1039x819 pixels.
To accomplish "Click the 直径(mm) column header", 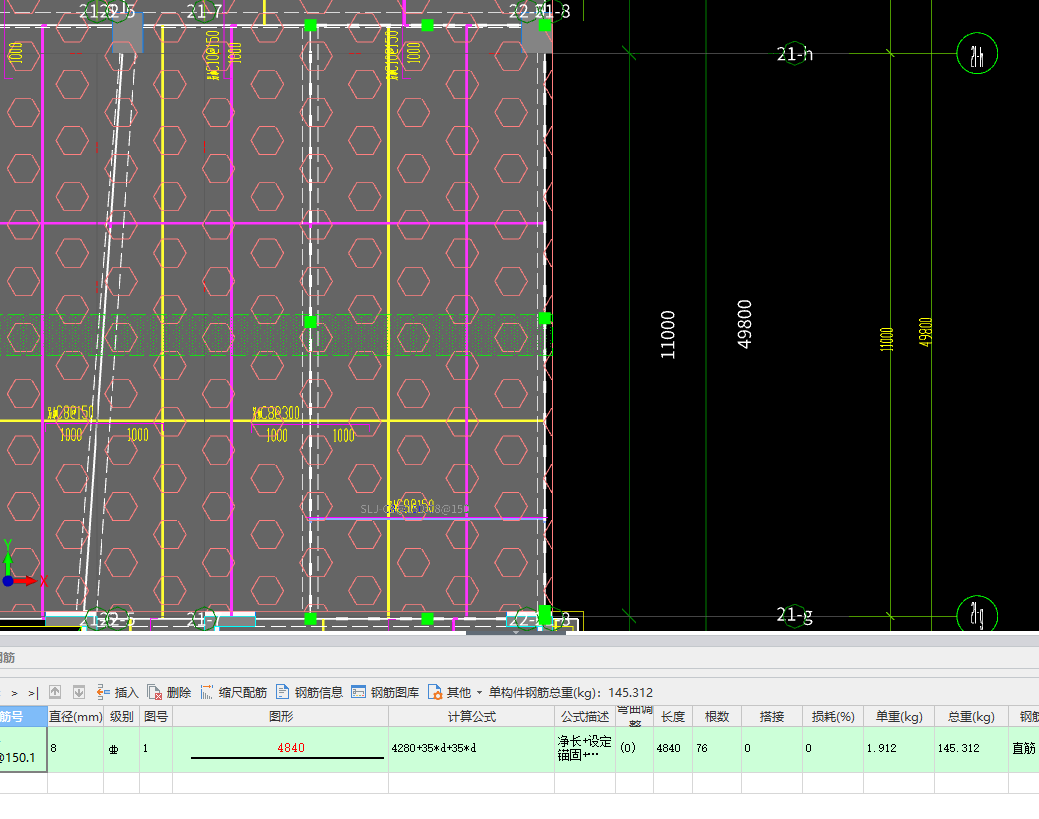I will coord(76,716).
